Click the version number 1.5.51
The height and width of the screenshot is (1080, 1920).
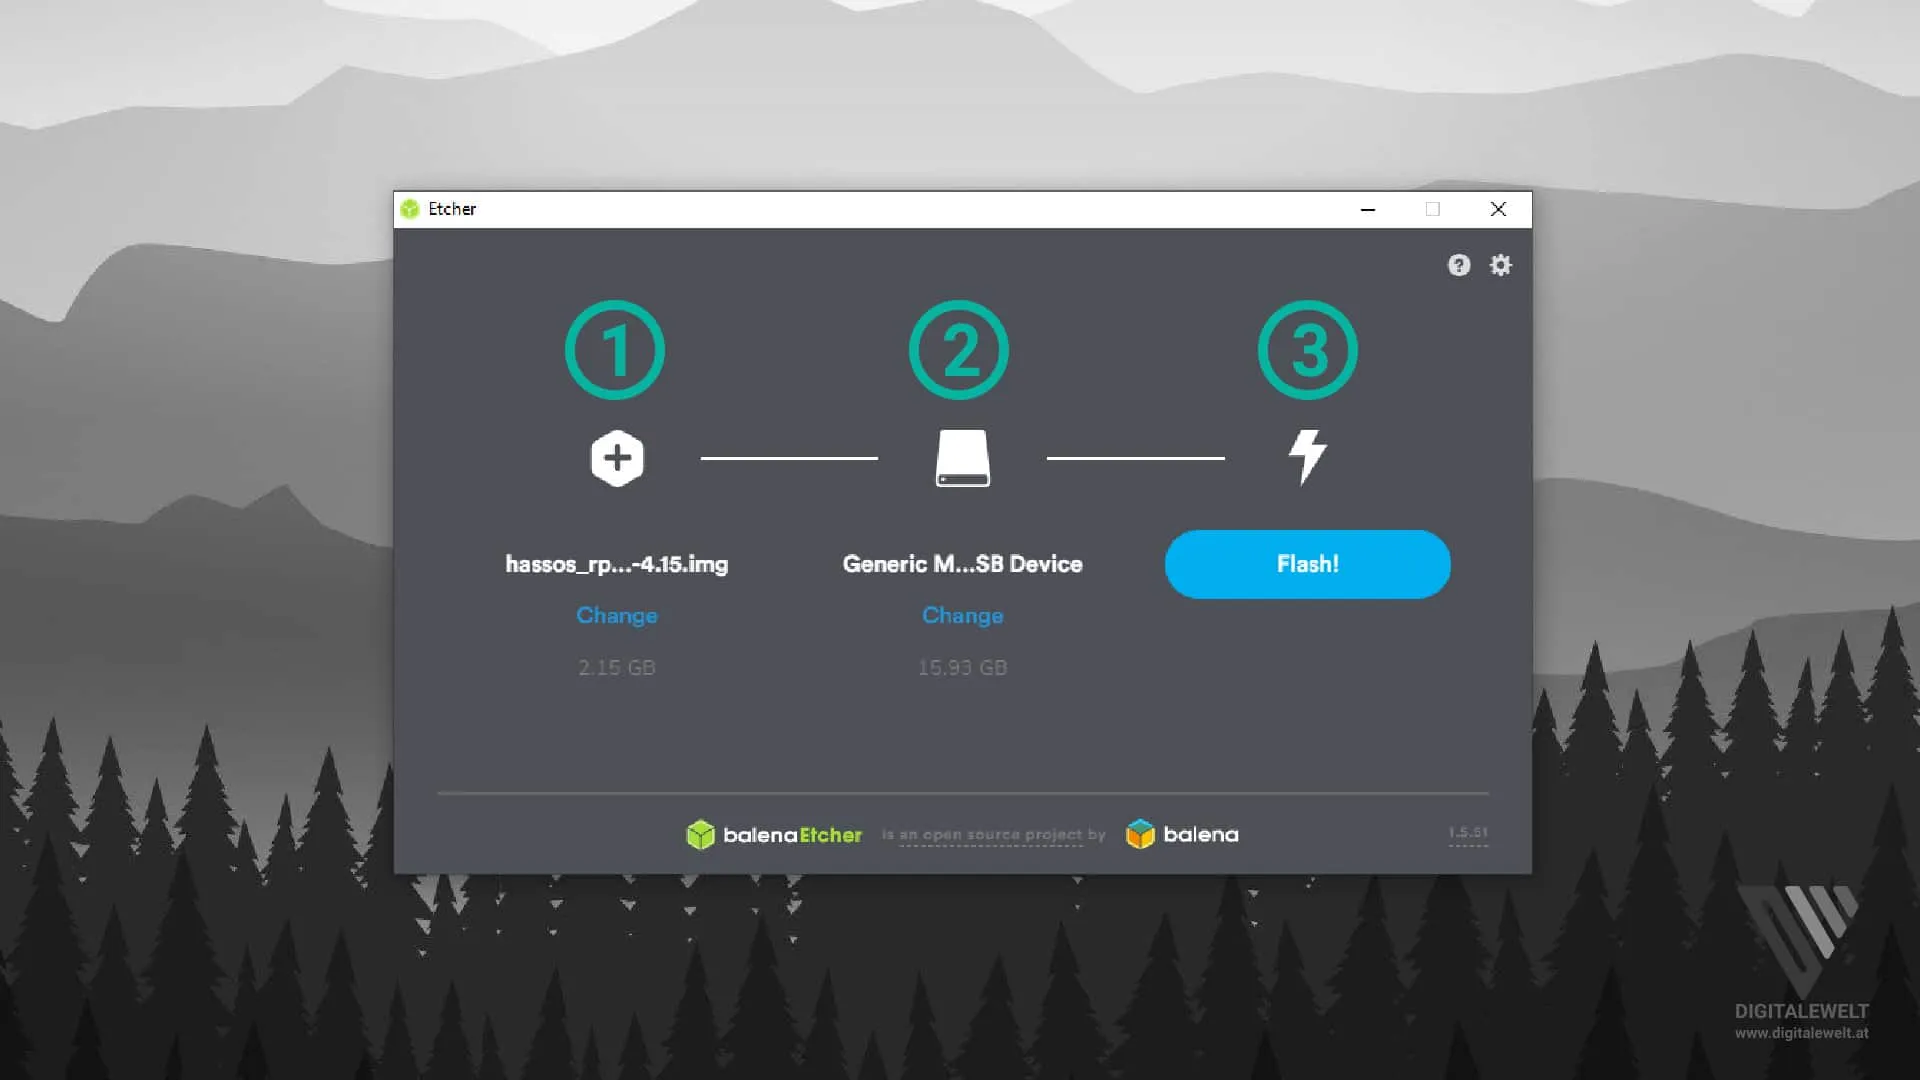(1468, 833)
